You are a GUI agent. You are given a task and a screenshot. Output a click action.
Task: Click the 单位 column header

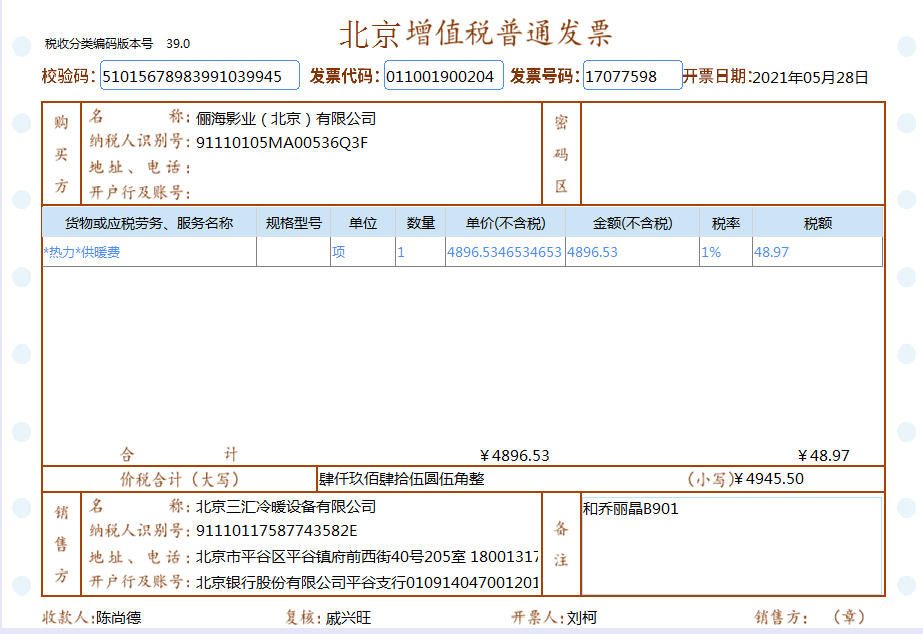click(363, 223)
